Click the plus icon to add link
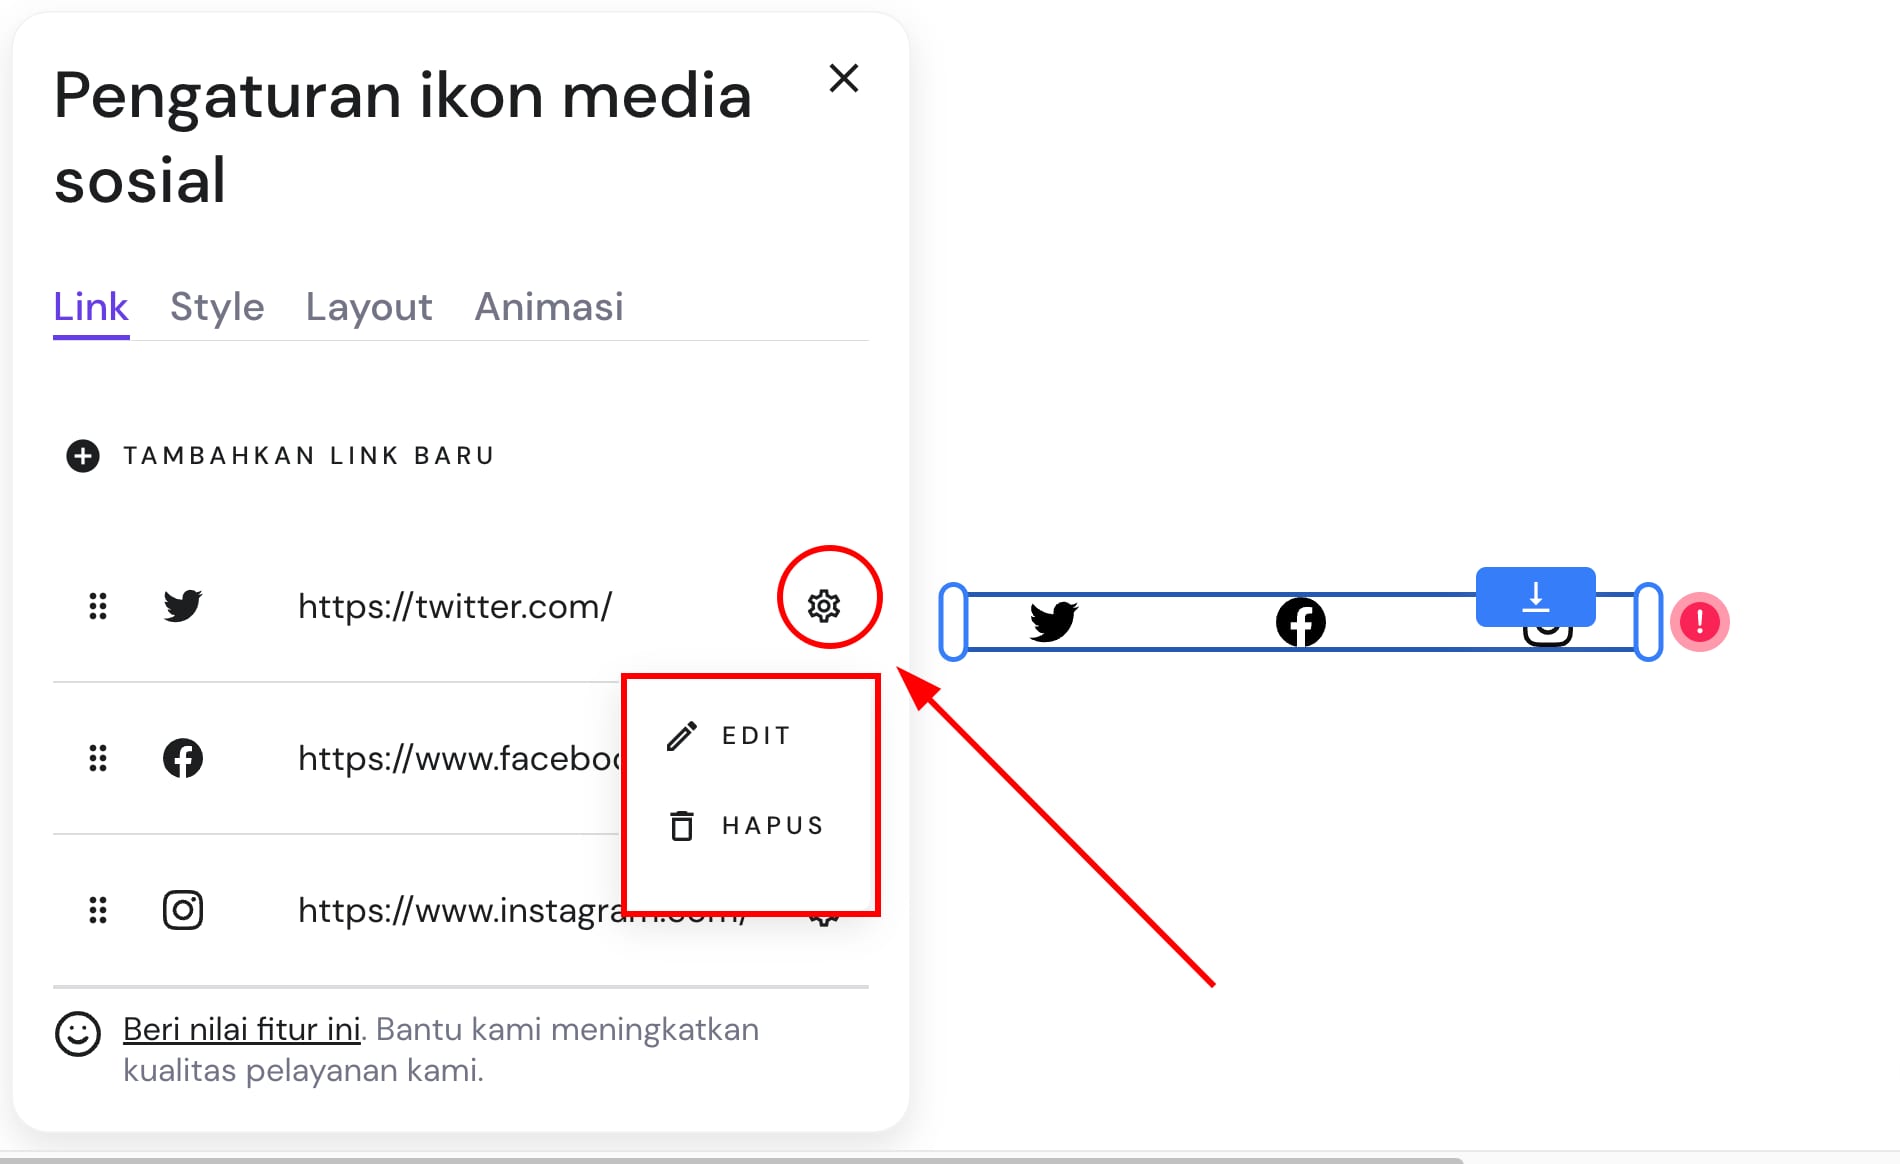 [x=83, y=456]
